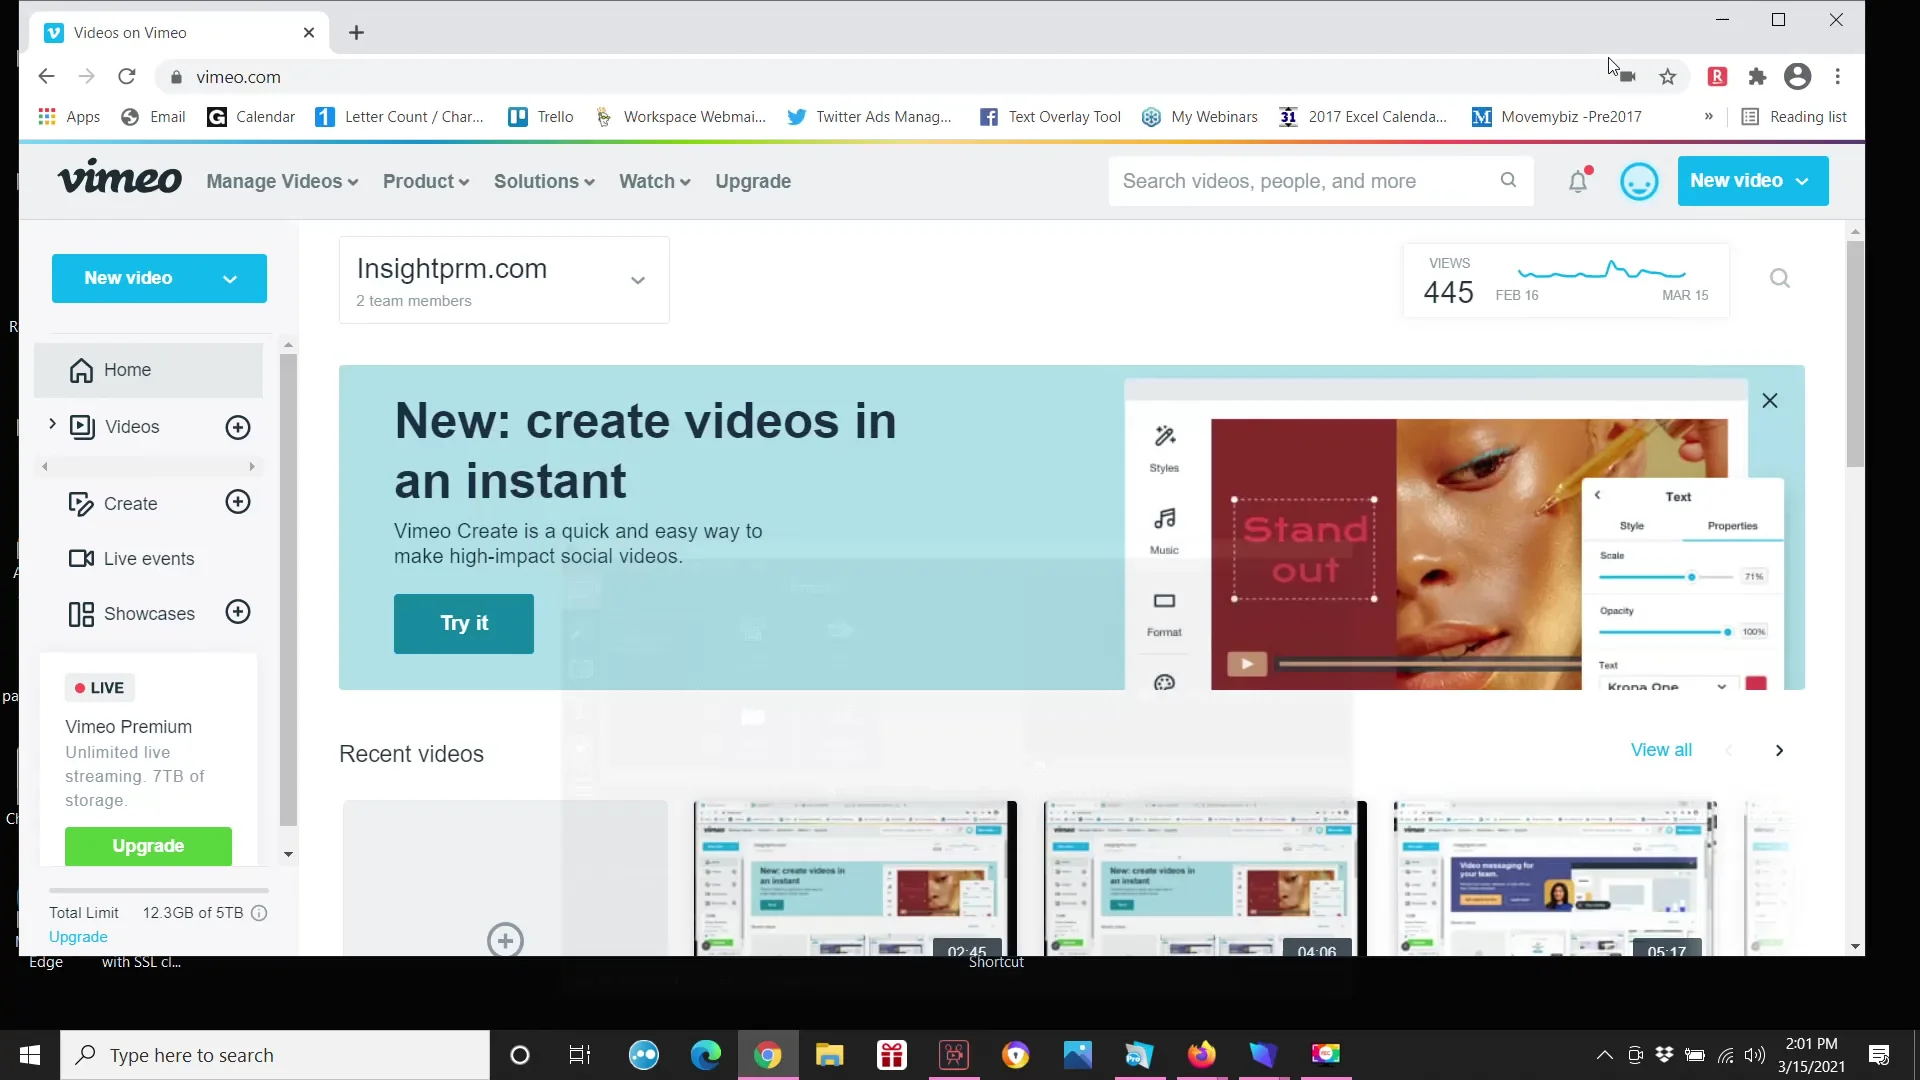Open Windows Start menu
The height and width of the screenshot is (1080, 1920).
[30, 1055]
